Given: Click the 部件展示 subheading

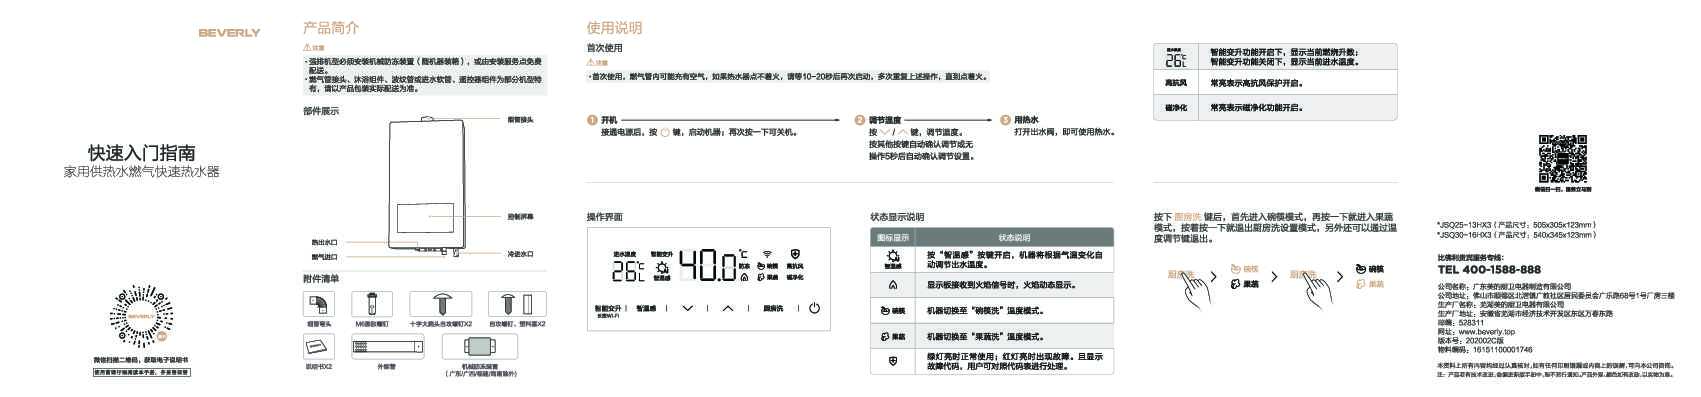Looking at the screenshot, I should click(321, 111).
